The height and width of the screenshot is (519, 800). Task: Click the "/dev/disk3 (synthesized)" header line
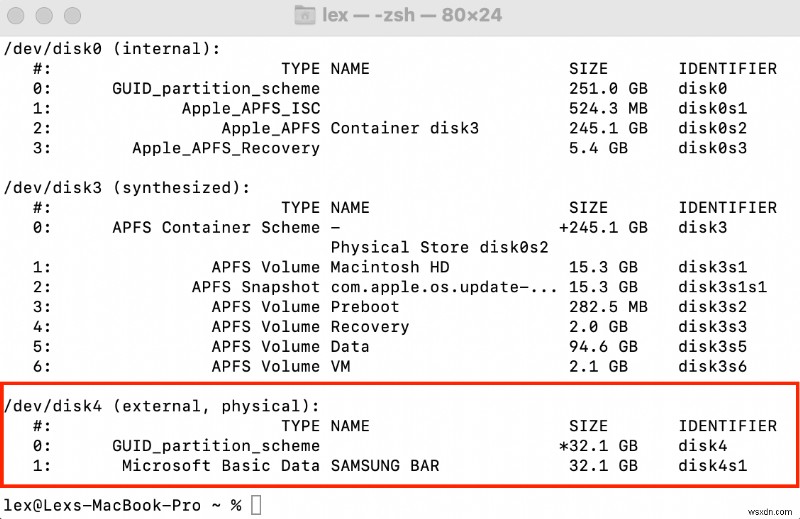pos(126,188)
